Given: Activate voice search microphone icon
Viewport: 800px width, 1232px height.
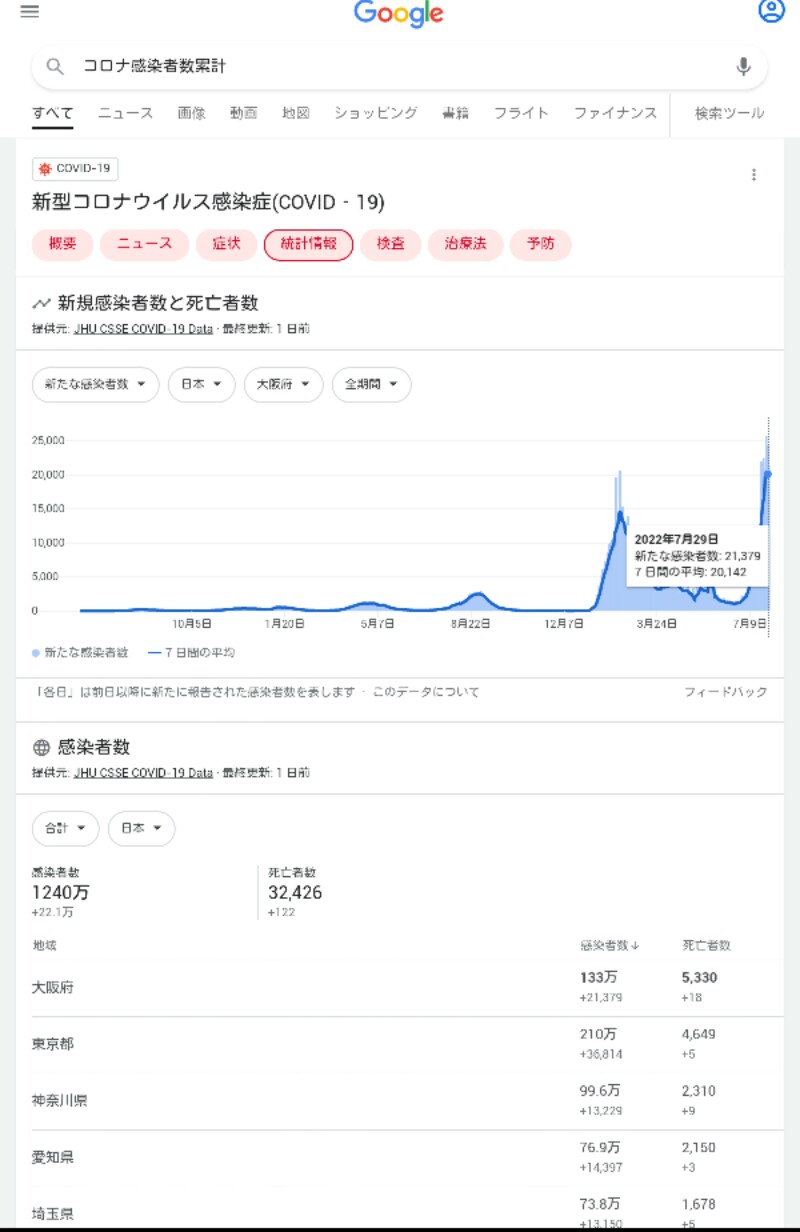Looking at the screenshot, I should [743, 67].
